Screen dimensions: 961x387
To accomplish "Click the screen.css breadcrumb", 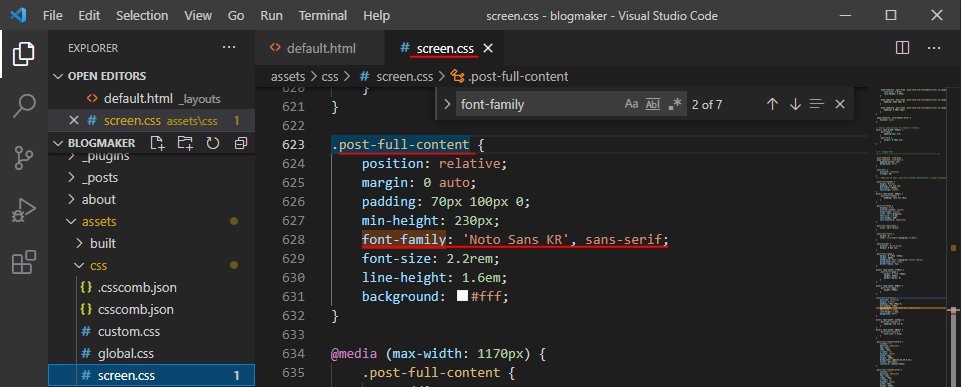I will 404,77.
